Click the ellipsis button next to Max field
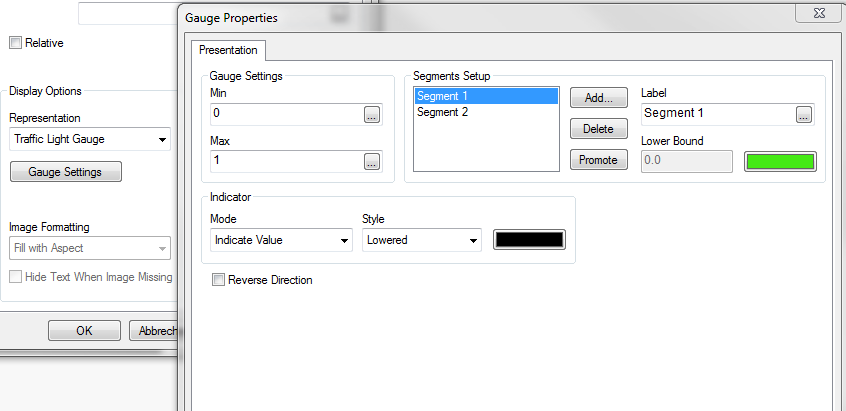 pyautogui.click(x=372, y=161)
